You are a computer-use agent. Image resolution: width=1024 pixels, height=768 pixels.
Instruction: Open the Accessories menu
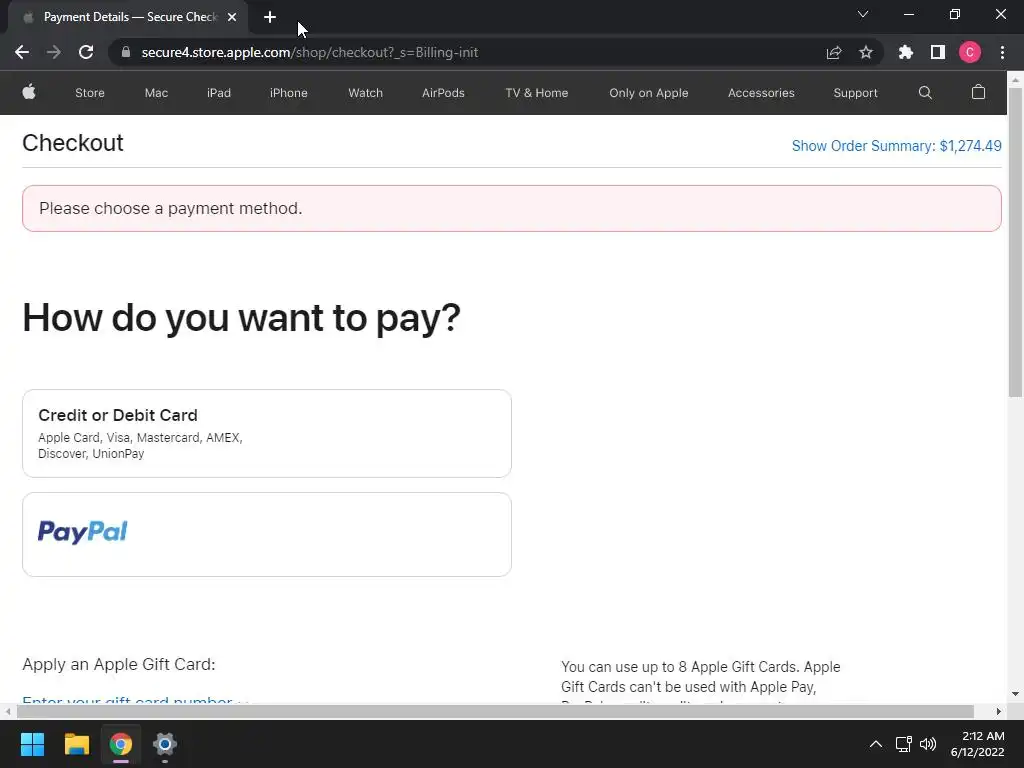point(761,93)
